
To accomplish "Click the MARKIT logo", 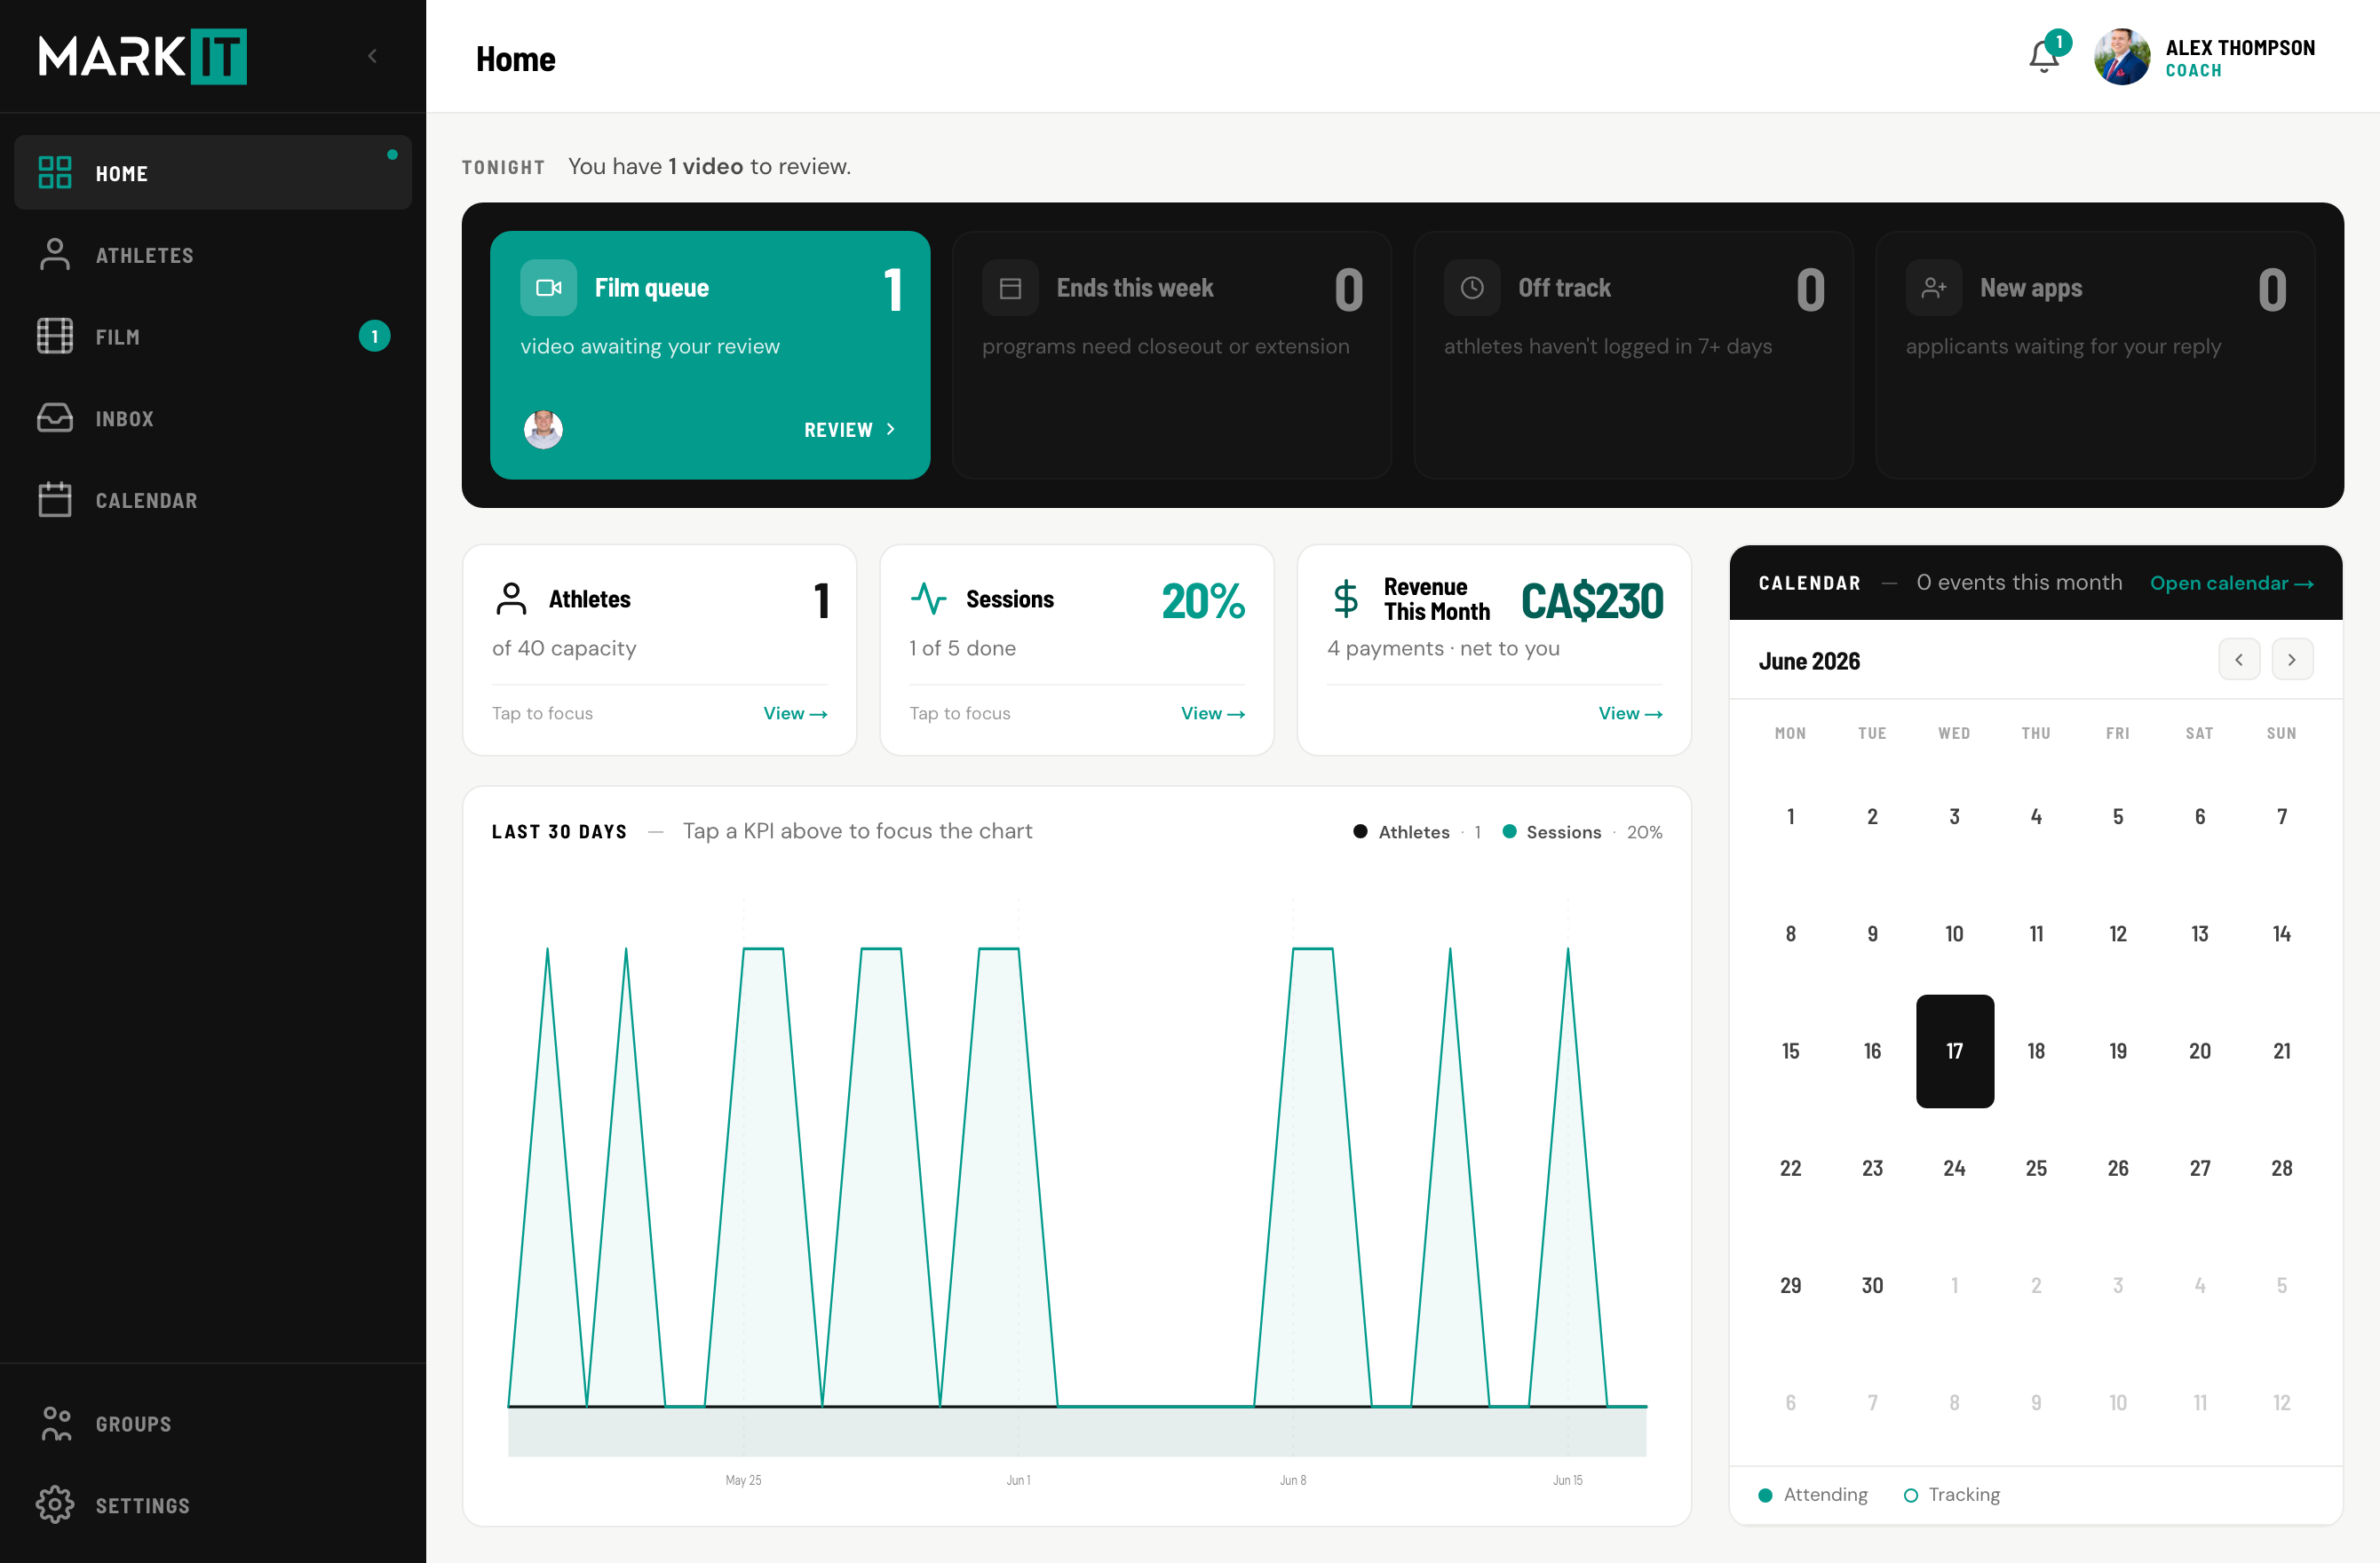I will 142,57.
